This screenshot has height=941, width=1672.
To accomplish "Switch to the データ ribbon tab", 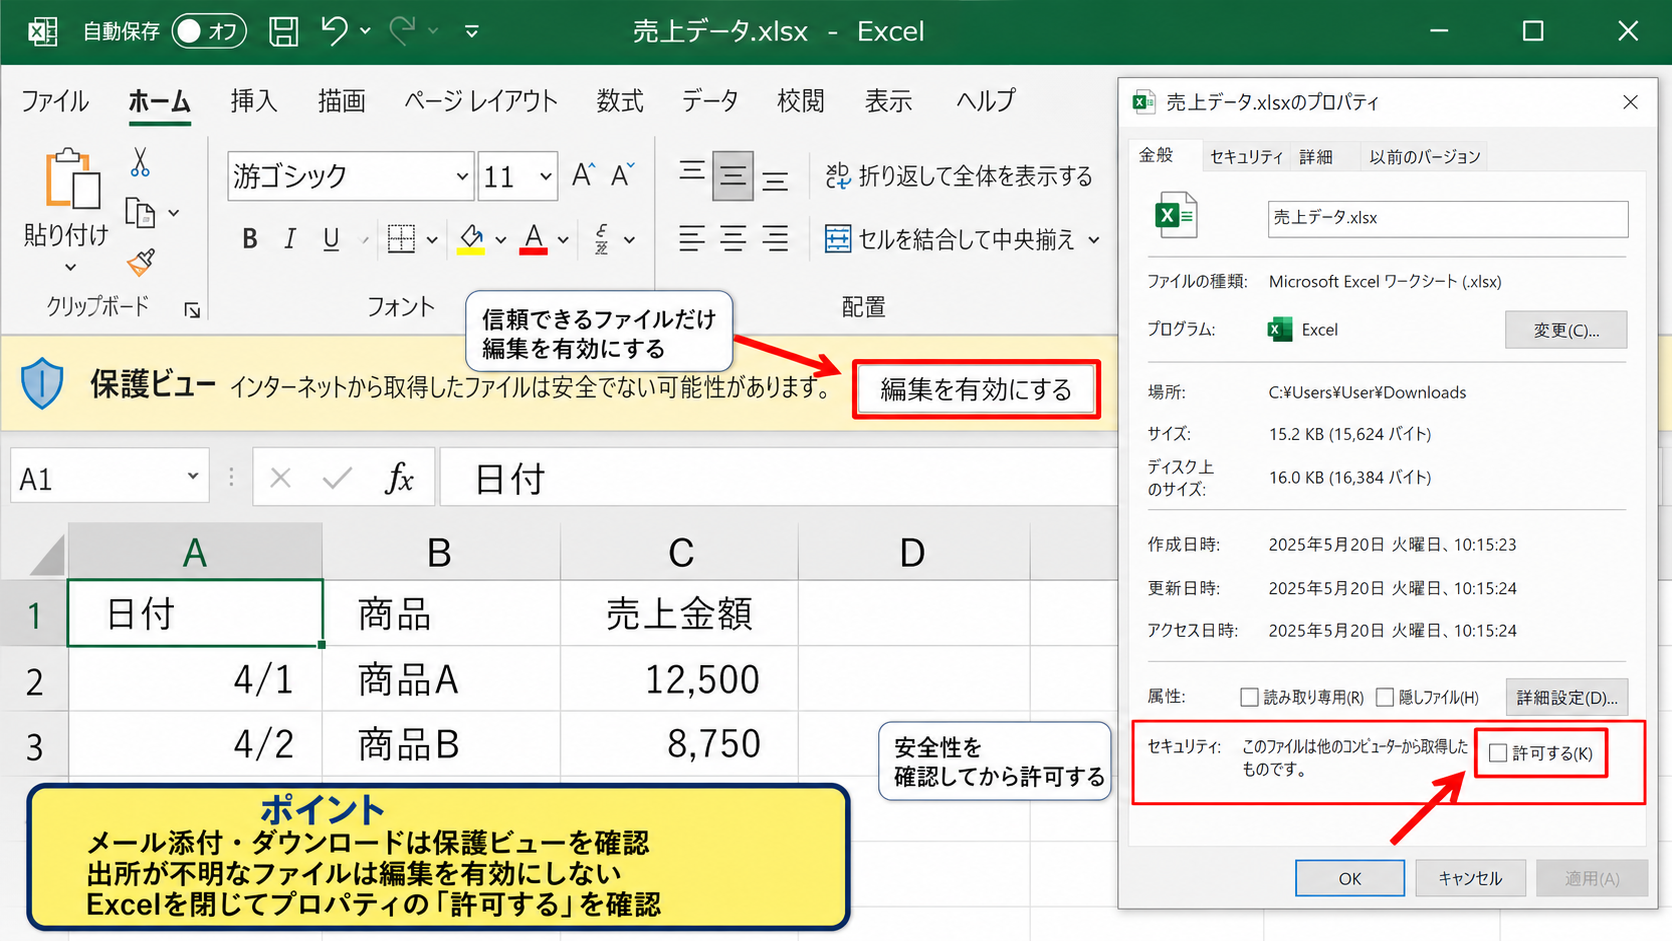I will pos(710,101).
